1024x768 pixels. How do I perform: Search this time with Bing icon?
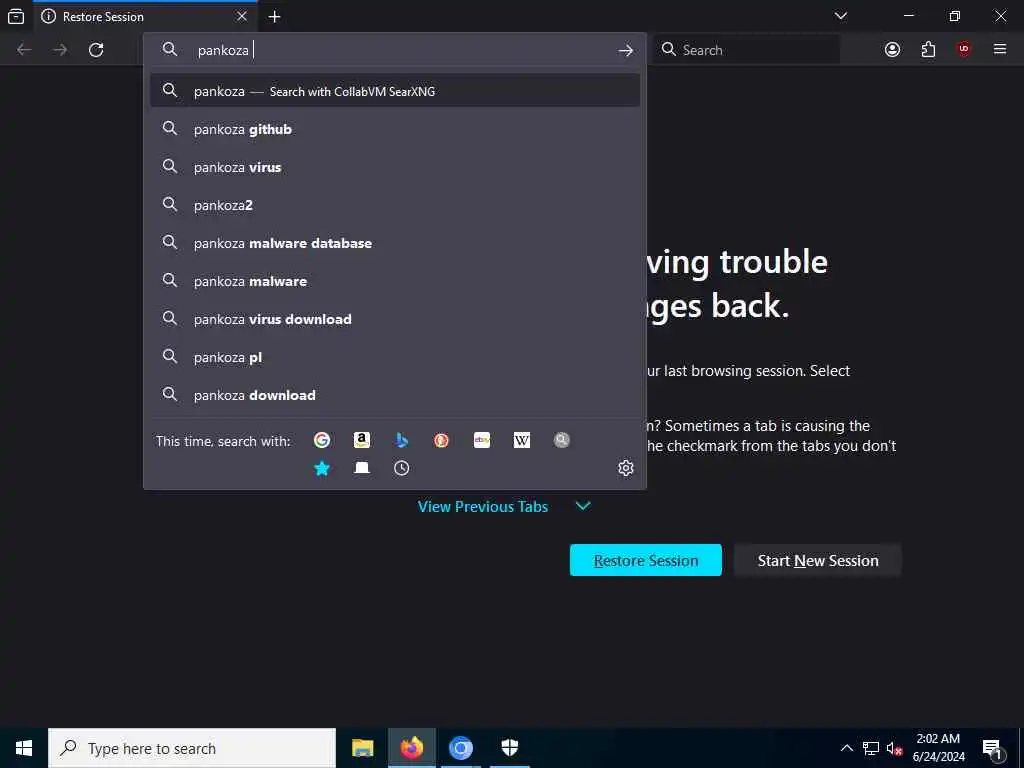[402, 441]
